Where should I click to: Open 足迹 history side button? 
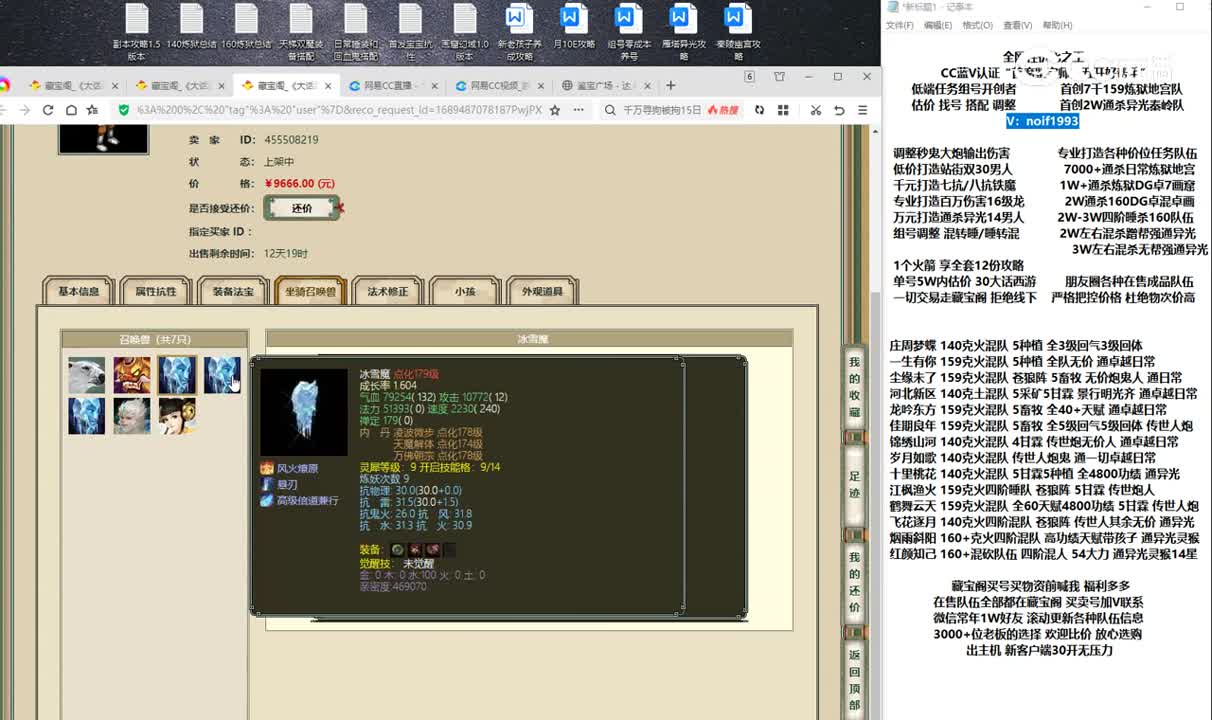[855, 484]
